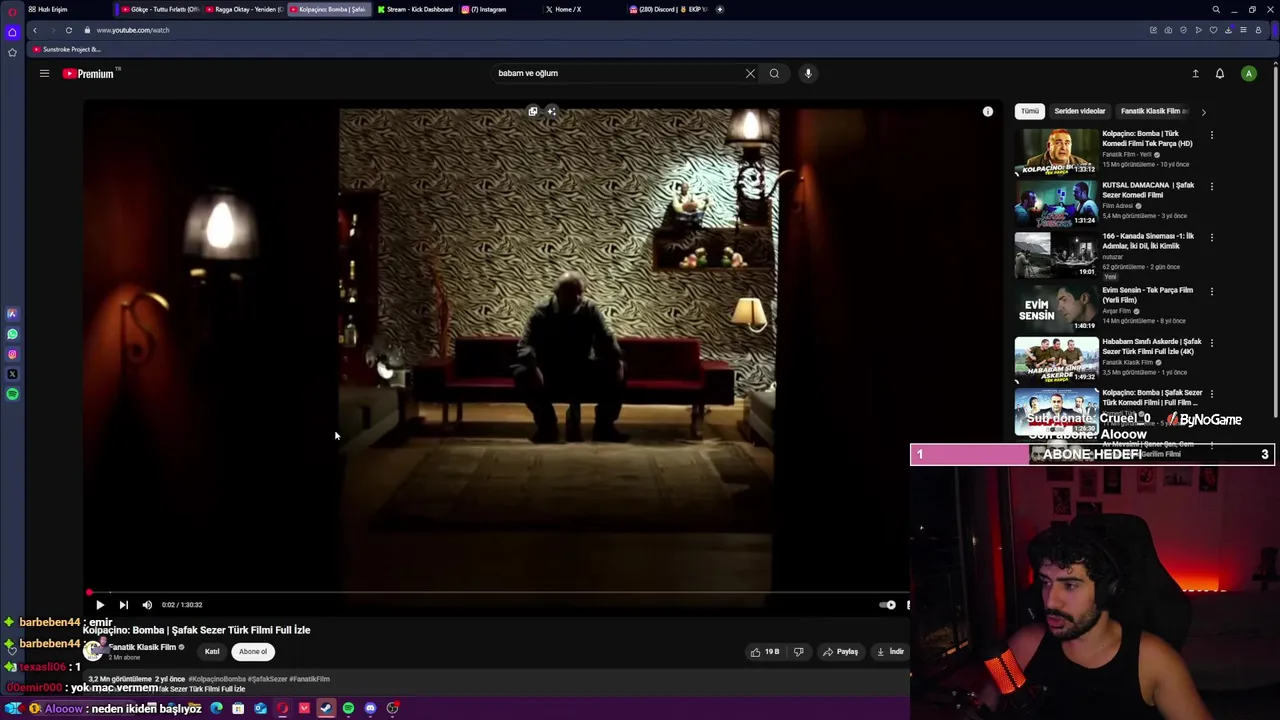Open the Steam icon on the taskbar
The width and height of the screenshot is (1280, 720).
pos(326,708)
